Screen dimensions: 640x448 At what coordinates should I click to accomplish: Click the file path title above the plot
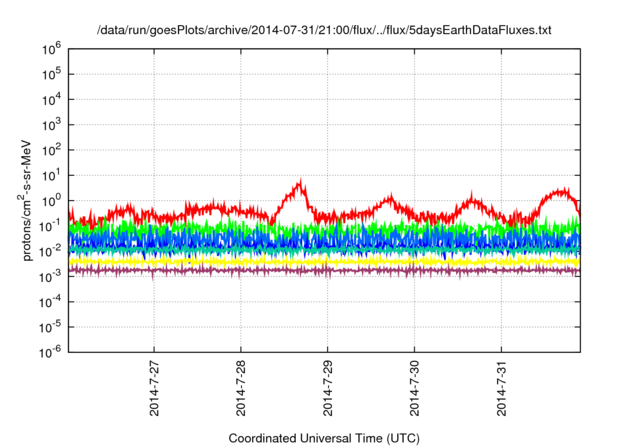pos(324,30)
